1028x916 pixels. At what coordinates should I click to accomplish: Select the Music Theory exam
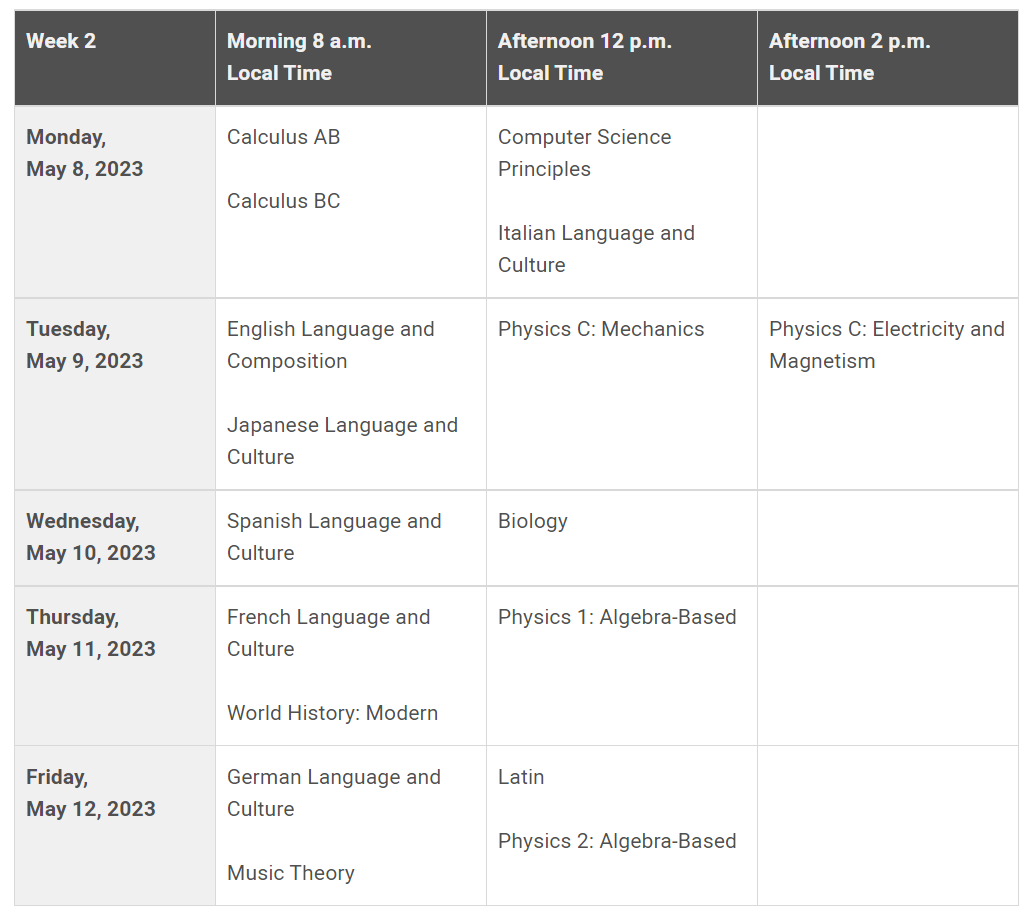290,873
